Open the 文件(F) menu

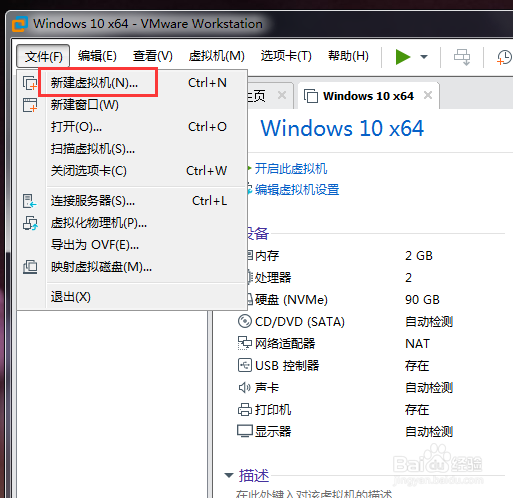pyautogui.click(x=43, y=56)
